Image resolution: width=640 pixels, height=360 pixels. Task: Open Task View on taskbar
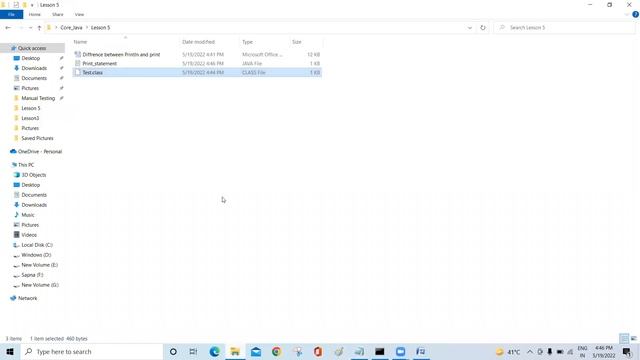coord(193,351)
